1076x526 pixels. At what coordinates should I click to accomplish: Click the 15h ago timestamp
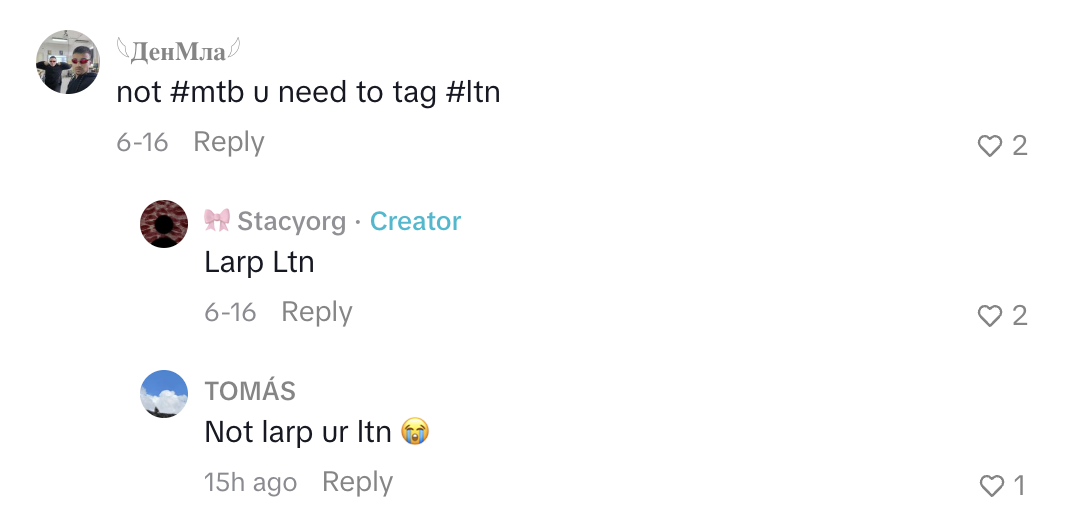250,482
